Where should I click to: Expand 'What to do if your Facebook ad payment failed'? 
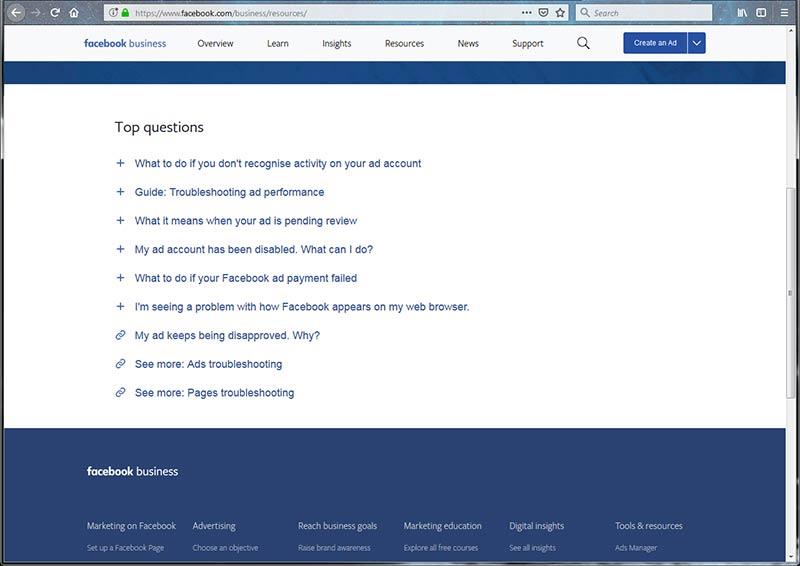pyautogui.click(x=246, y=278)
